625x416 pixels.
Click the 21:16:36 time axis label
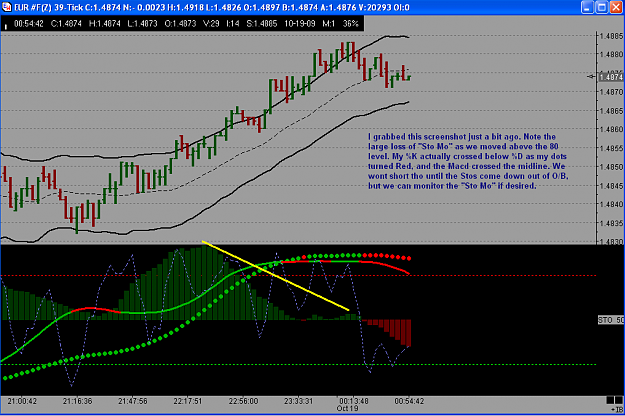(77, 401)
